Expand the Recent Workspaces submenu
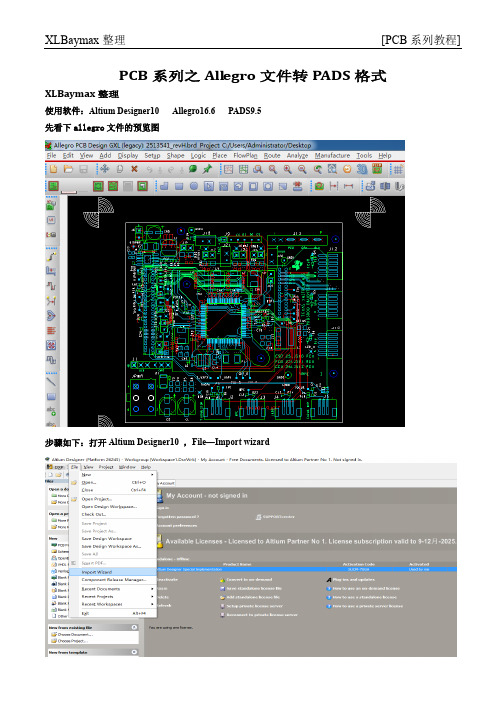Image resolution: width=496 pixels, height=702 pixels. click(x=112, y=604)
